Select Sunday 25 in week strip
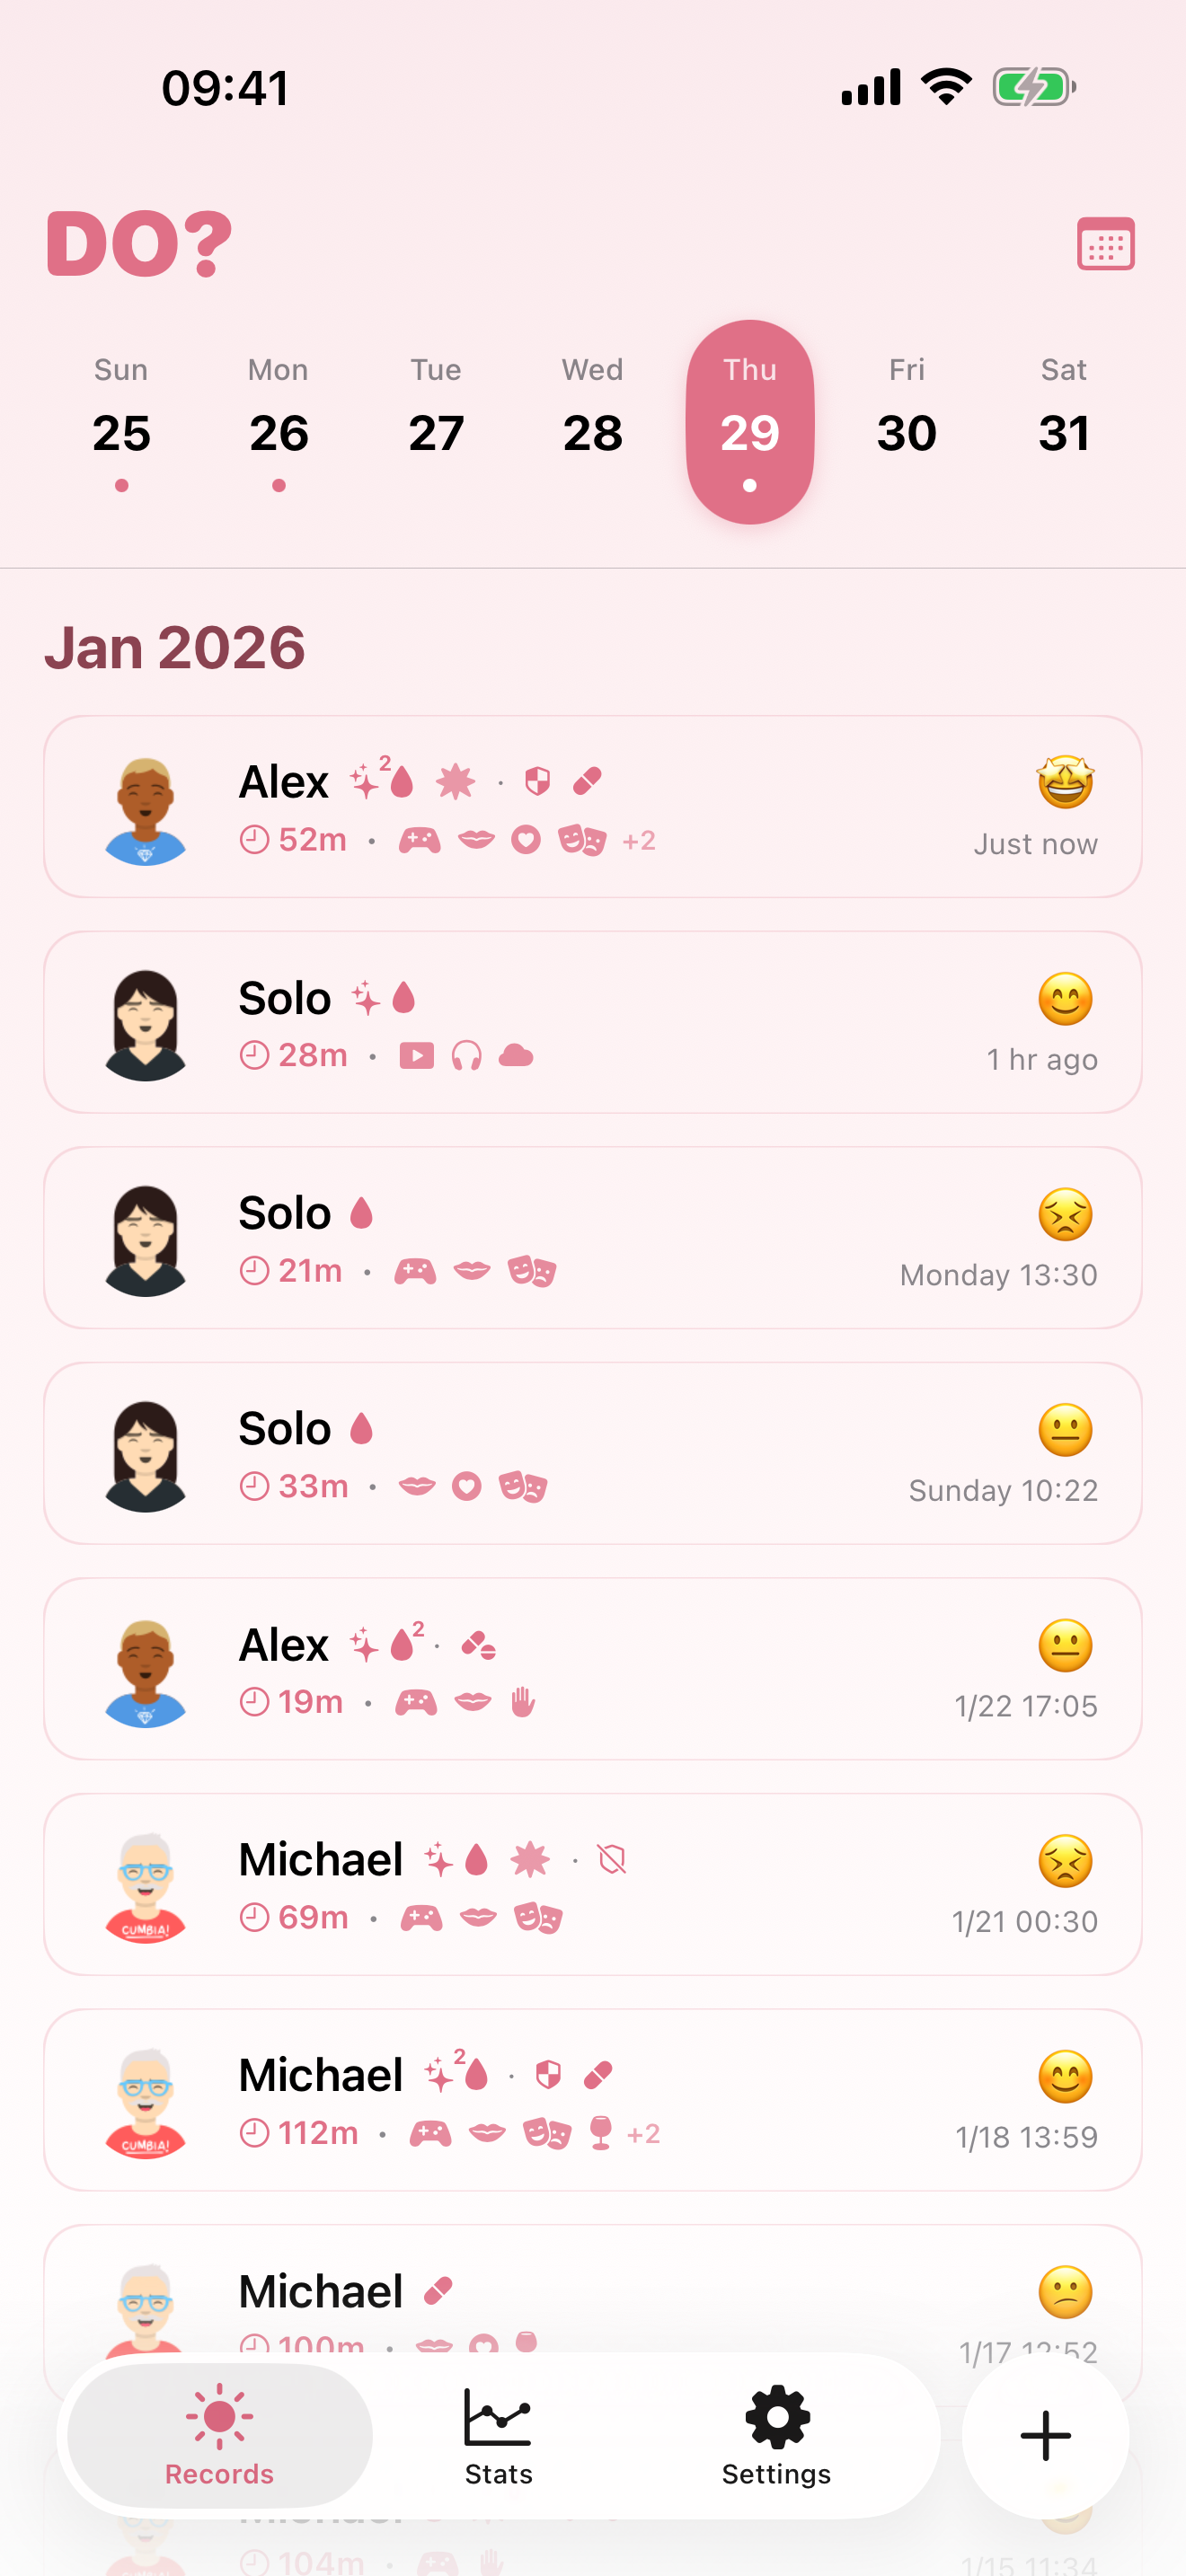 pyautogui.click(x=121, y=422)
